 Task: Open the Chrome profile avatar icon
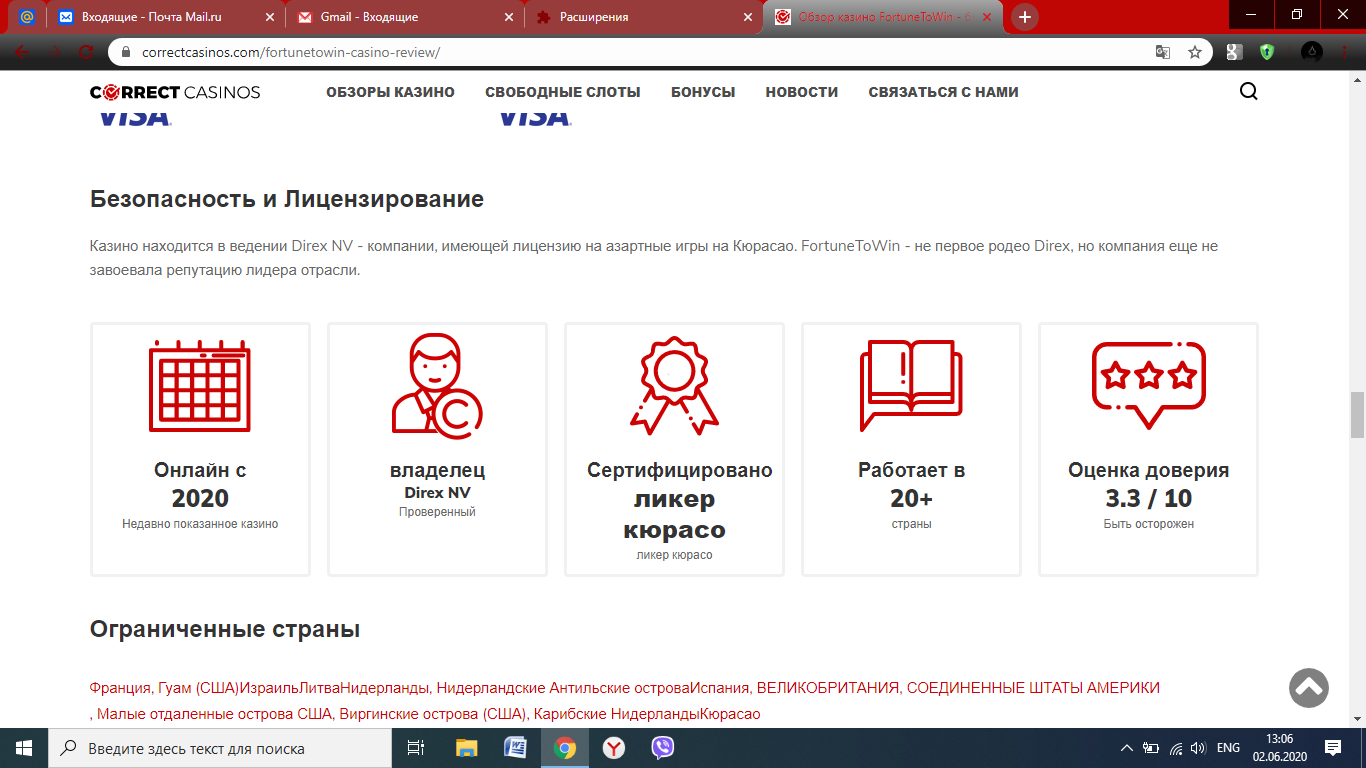point(1312,52)
